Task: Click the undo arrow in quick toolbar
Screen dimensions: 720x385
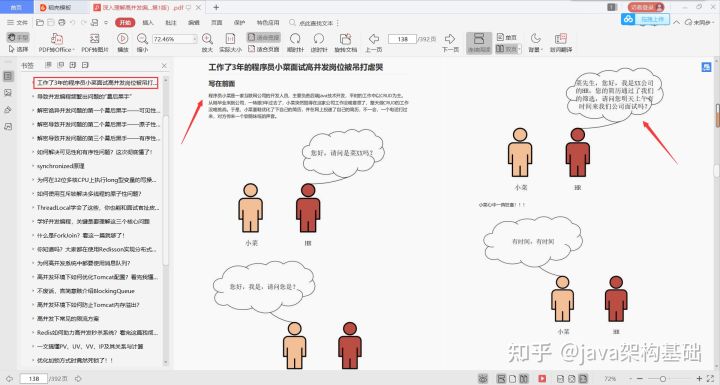Action: 73,23
